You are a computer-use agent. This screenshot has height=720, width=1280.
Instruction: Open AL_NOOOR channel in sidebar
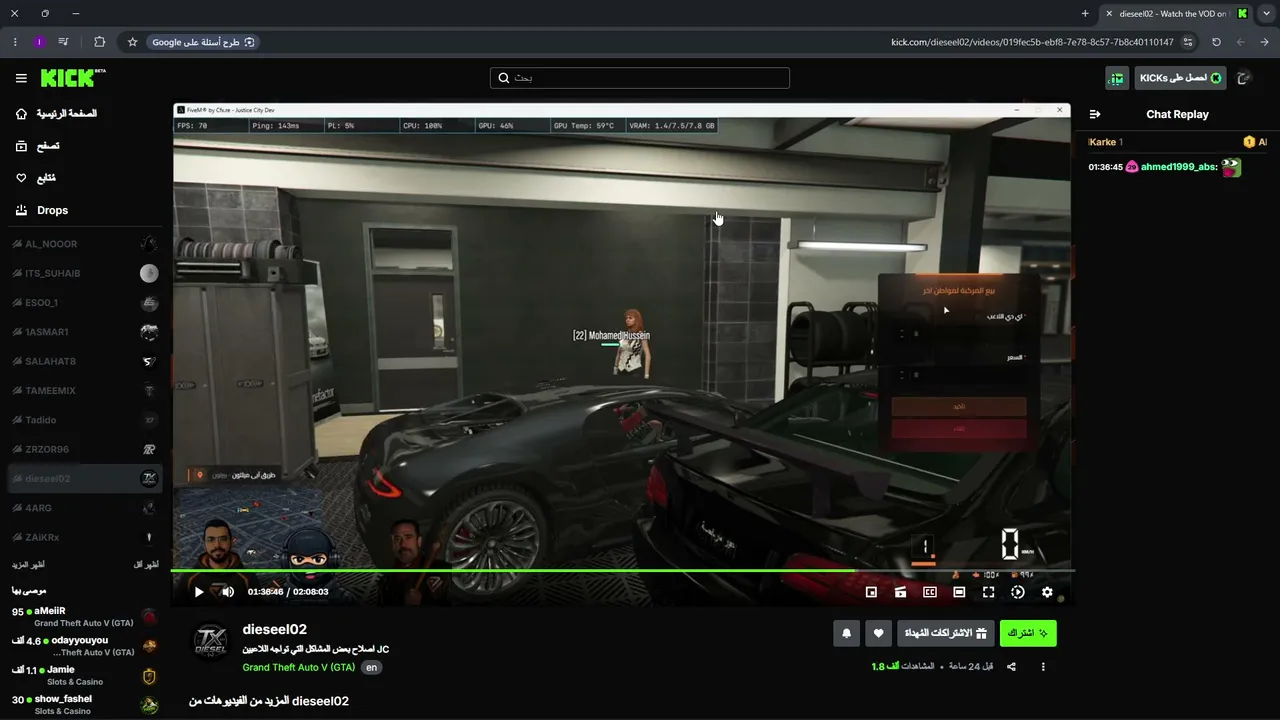(85, 244)
